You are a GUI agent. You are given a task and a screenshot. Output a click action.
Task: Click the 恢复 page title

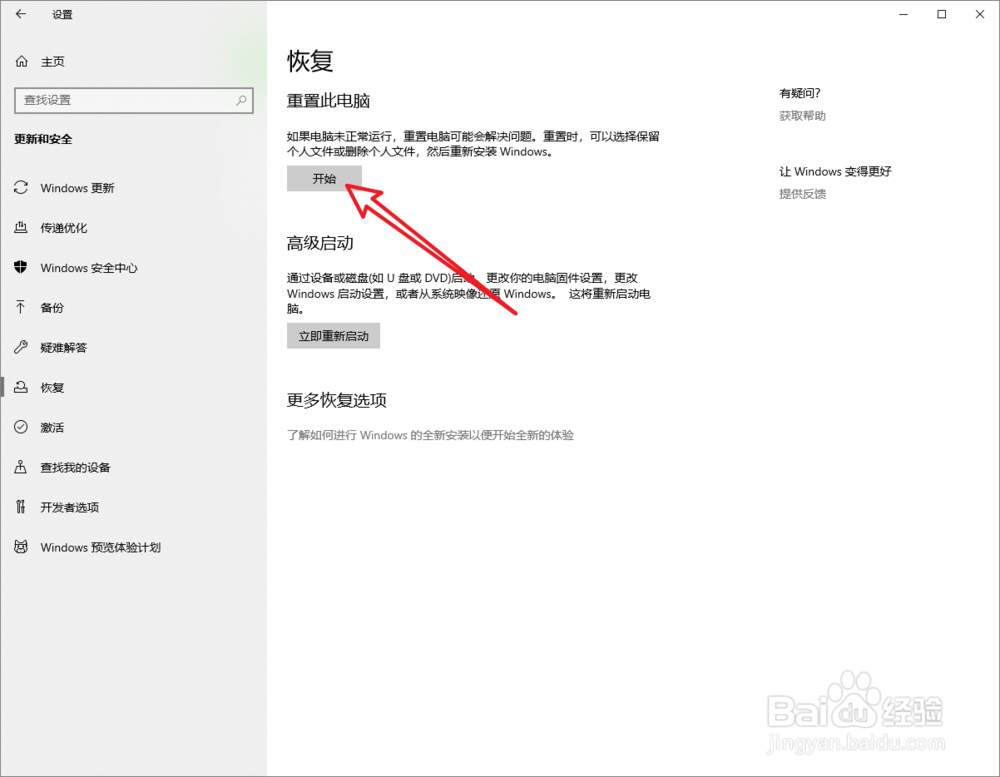tap(311, 61)
